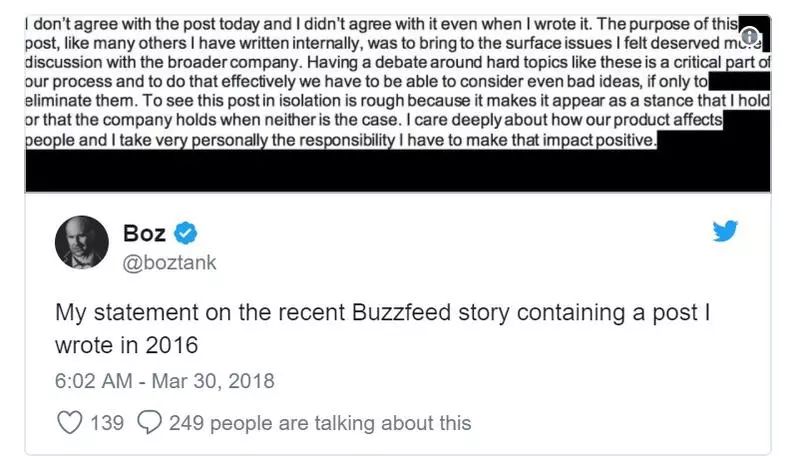Image resolution: width=800 pixels, height=471 pixels.
Task: Click the display name Boz
Action: coord(144,235)
